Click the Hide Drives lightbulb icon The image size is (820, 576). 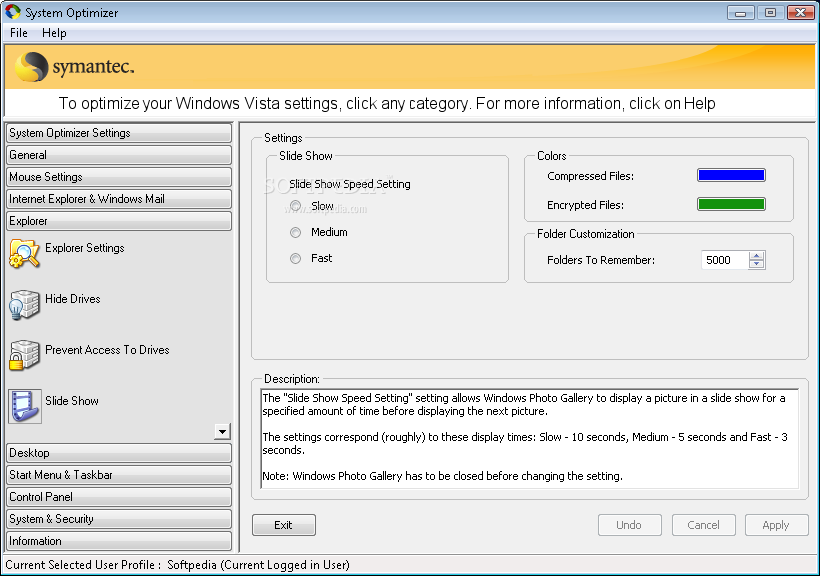pos(25,304)
